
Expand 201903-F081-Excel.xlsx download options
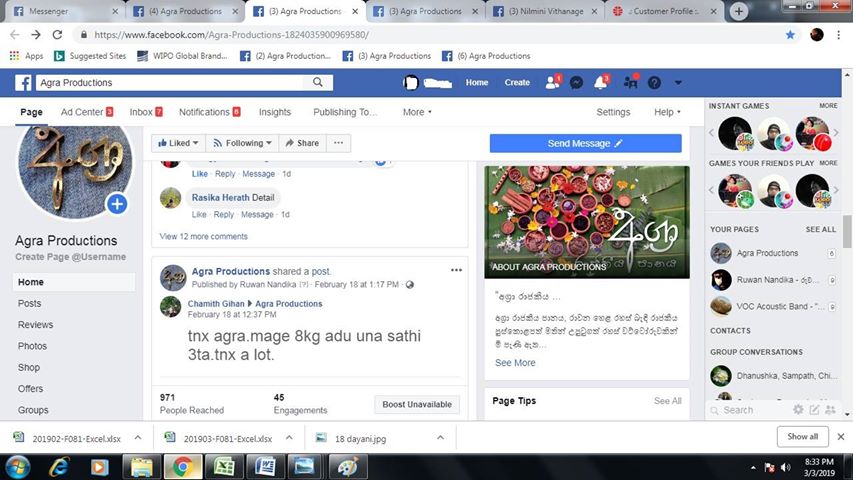pyautogui.click(x=289, y=438)
